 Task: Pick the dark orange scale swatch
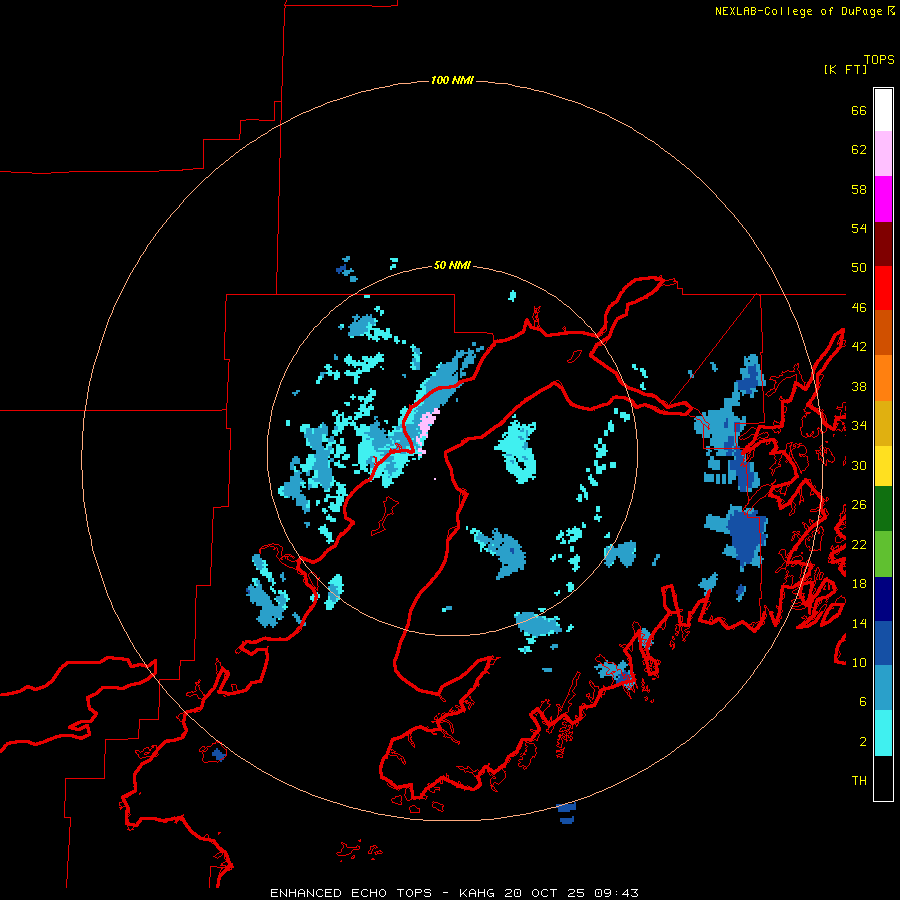(x=883, y=332)
